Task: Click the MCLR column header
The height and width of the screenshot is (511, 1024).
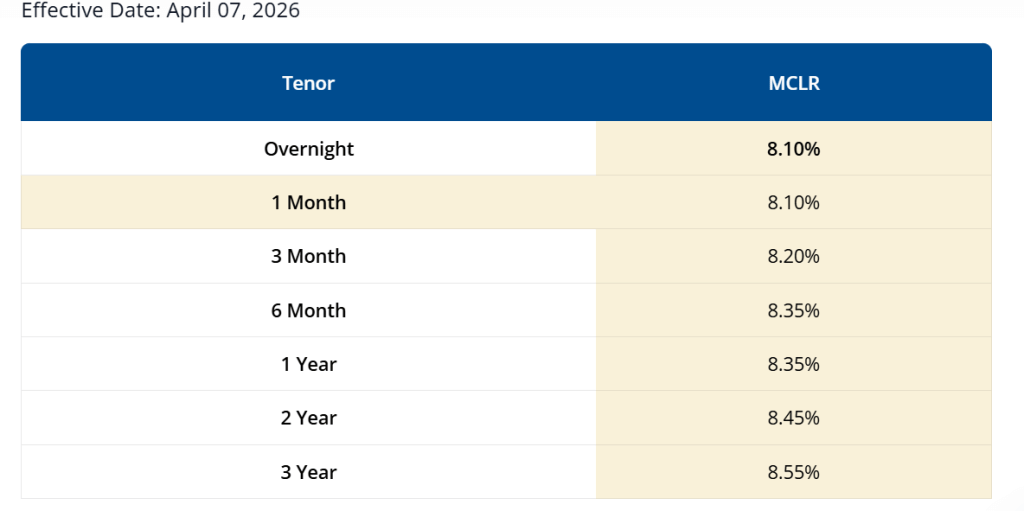Action: pyautogui.click(x=793, y=83)
